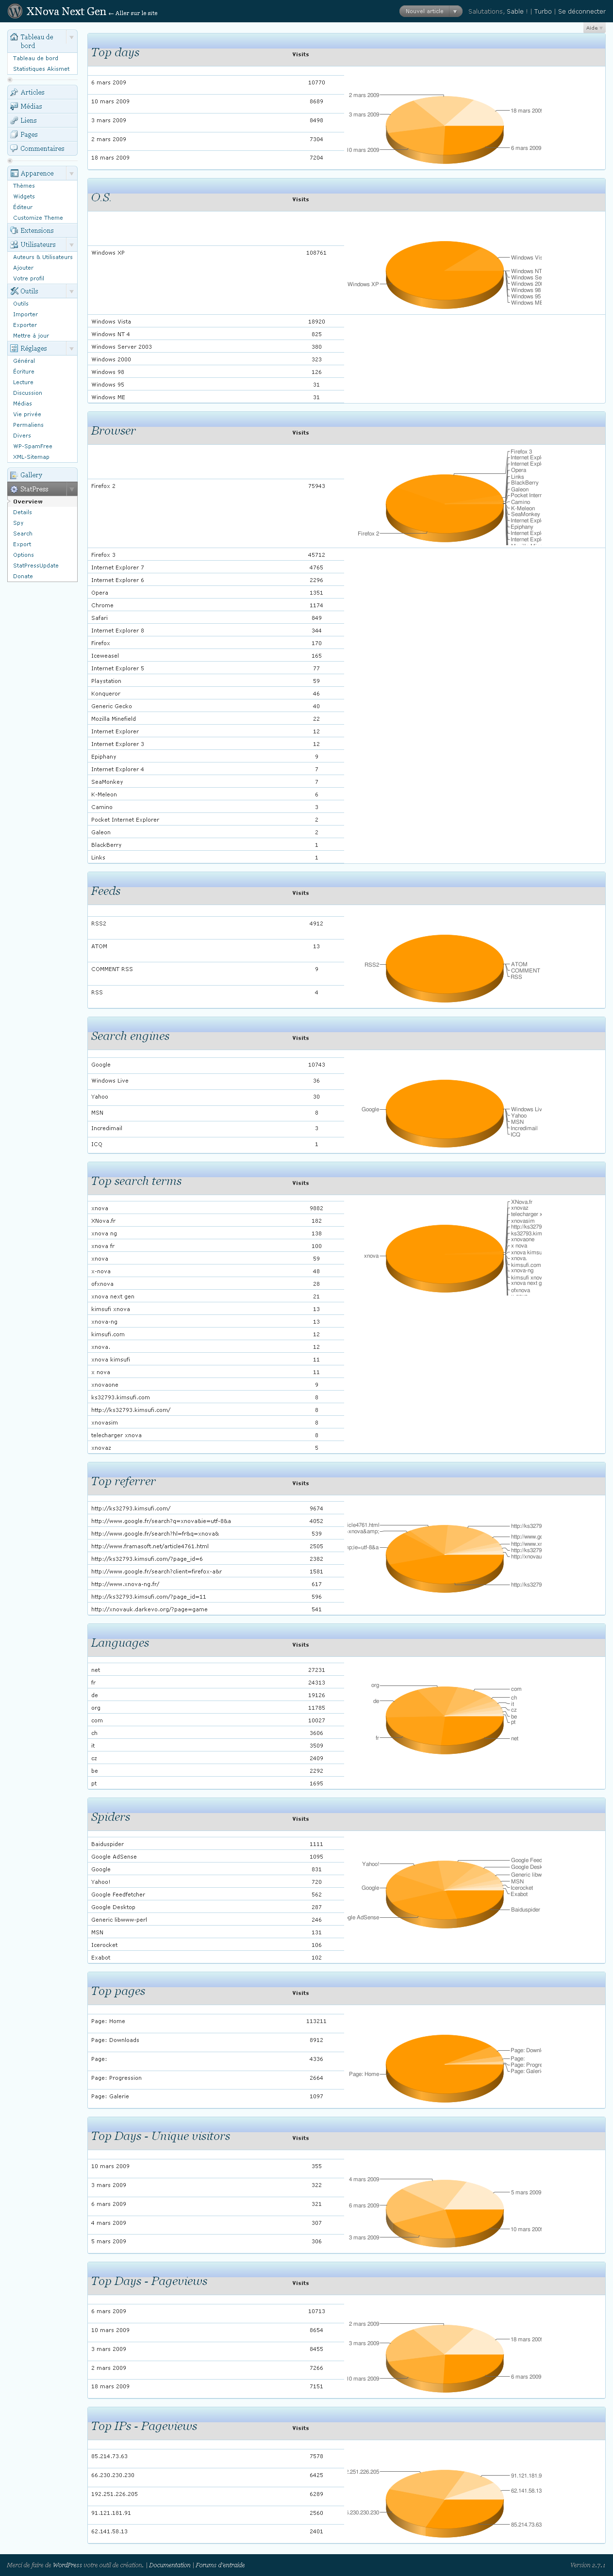Collapse sidebar using arrow below Commentaires
This screenshot has height=2576, width=613.
10,160
